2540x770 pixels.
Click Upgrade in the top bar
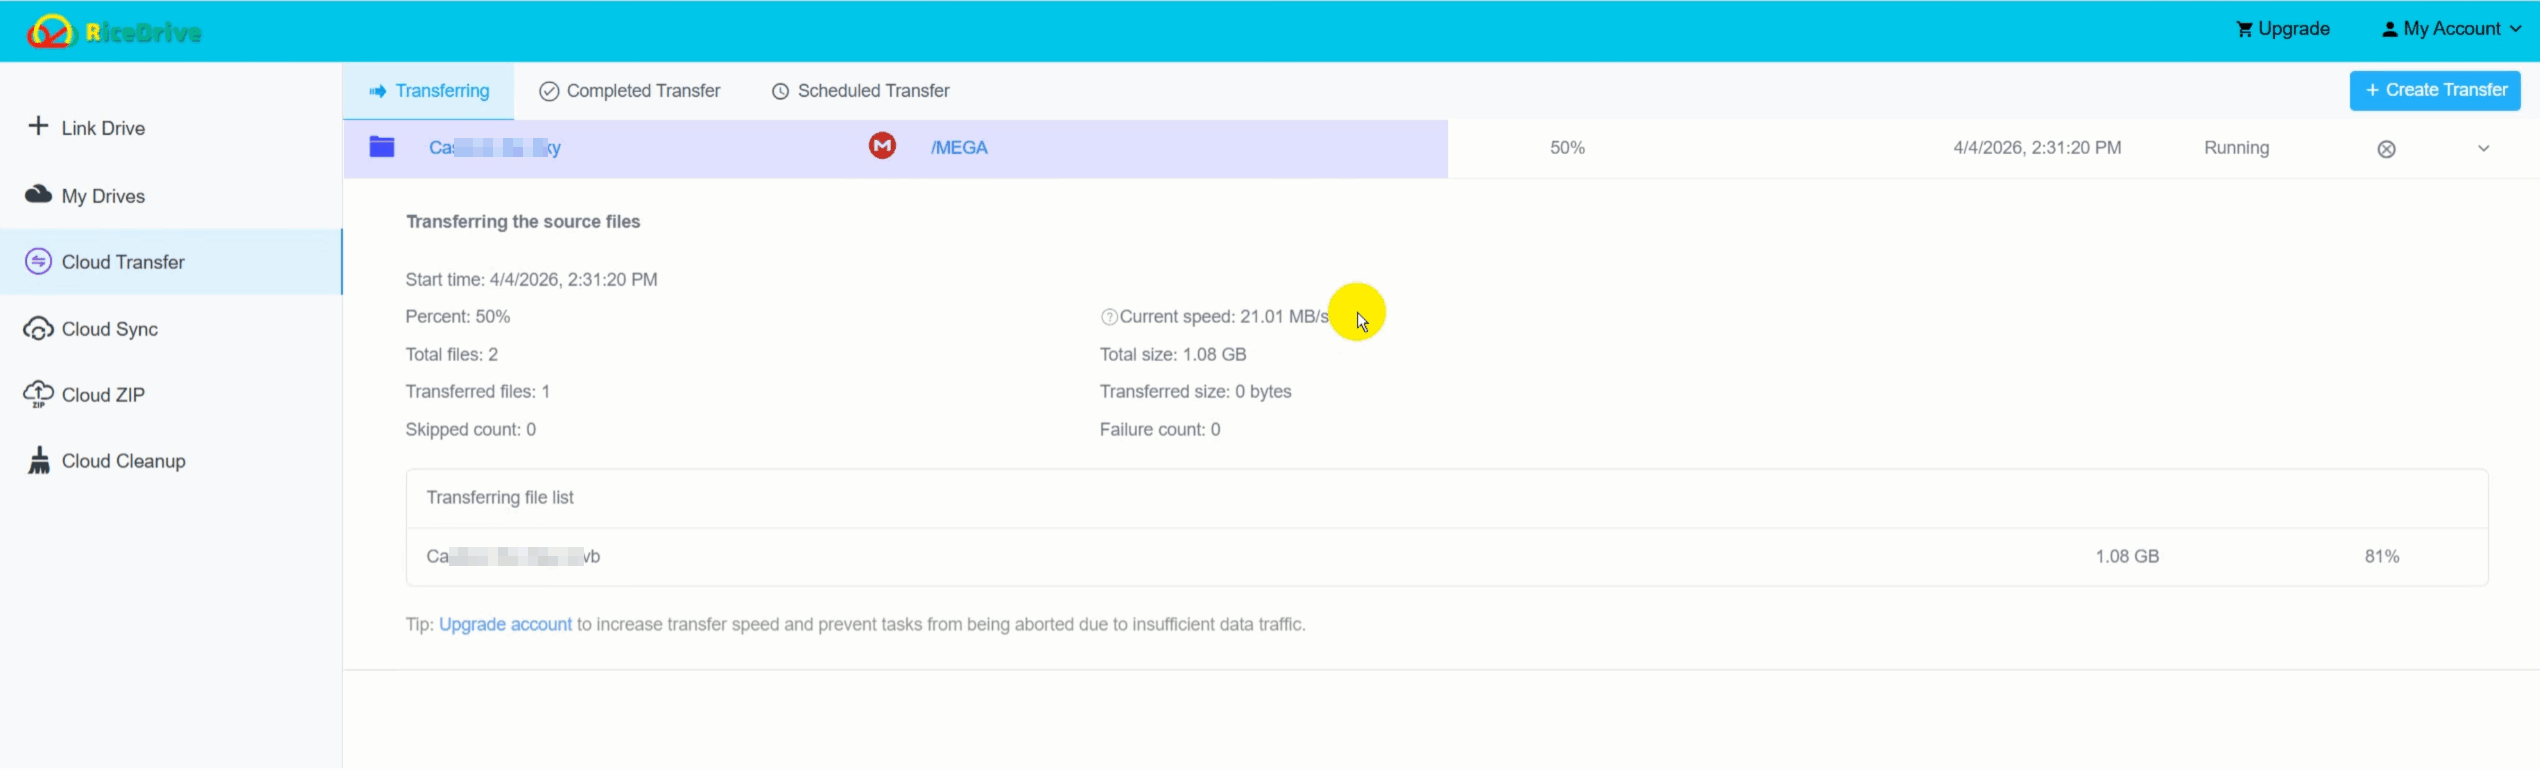click(x=2283, y=29)
